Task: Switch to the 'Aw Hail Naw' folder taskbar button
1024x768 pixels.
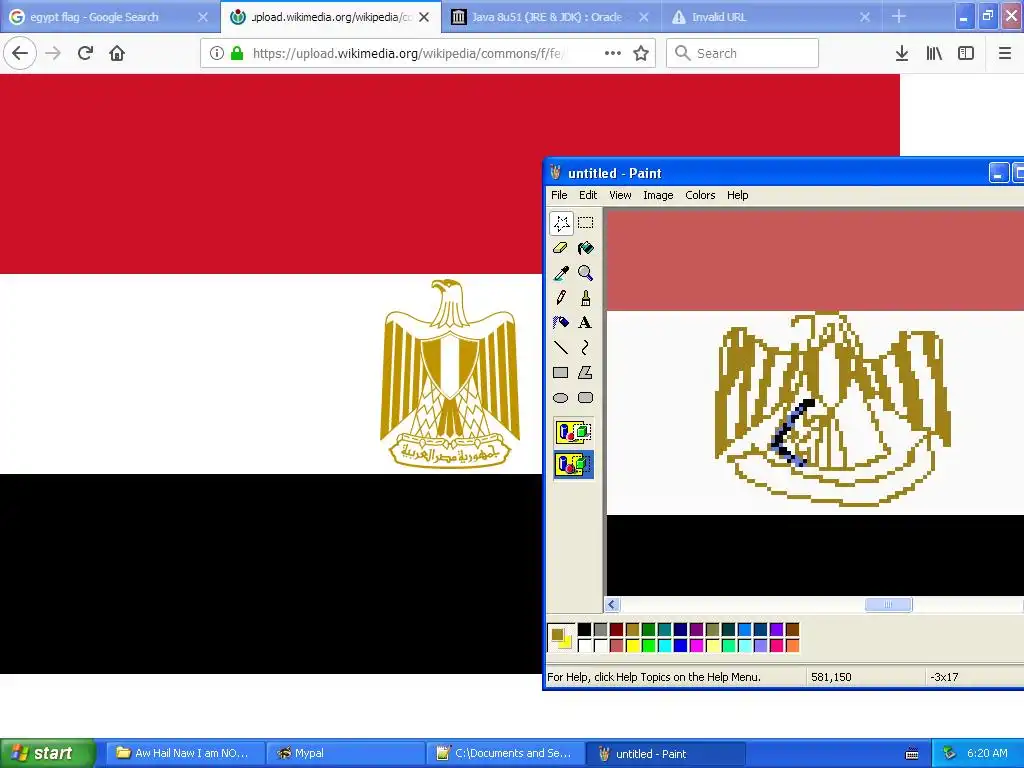Action: 186,753
